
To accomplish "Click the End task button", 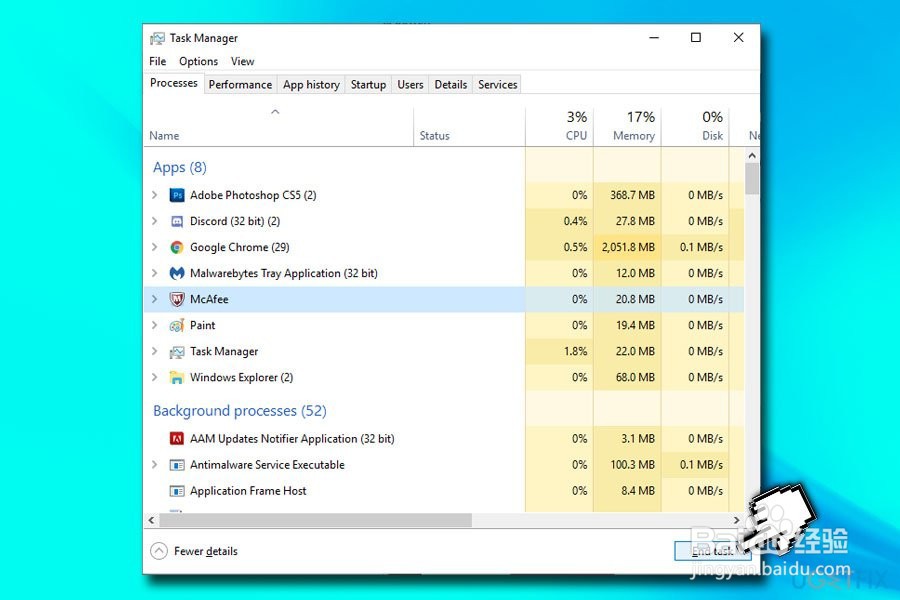I will (x=712, y=551).
